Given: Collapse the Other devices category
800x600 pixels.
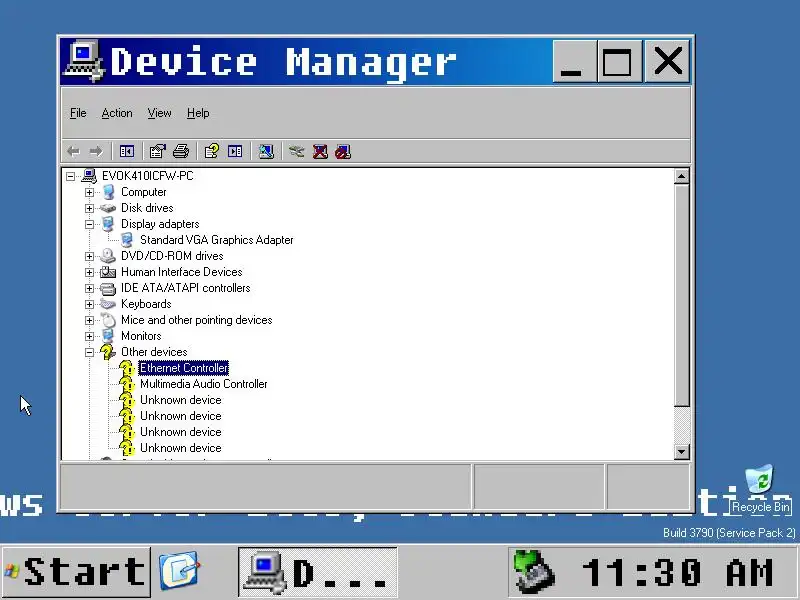Looking at the screenshot, I should click(x=89, y=353).
